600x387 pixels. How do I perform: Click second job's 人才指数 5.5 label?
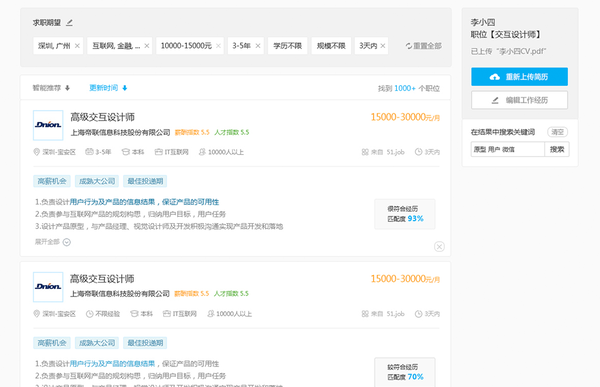(231, 294)
